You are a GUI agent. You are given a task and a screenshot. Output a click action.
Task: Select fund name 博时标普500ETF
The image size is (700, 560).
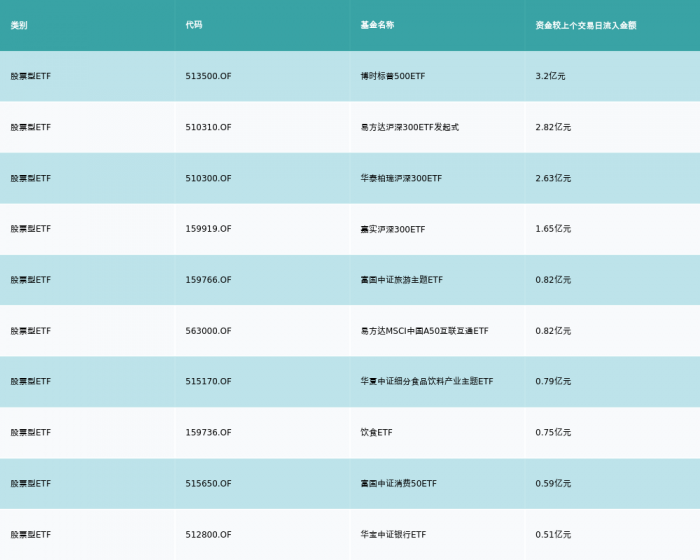pyautogui.click(x=393, y=76)
